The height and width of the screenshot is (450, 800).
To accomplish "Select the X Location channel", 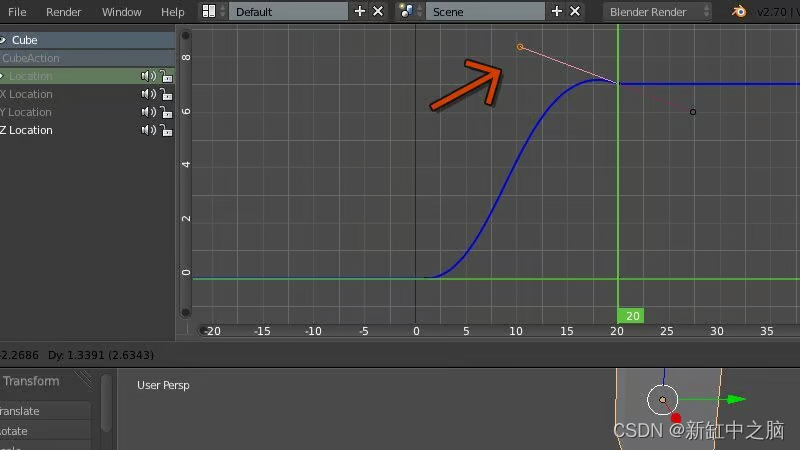I will click(x=26, y=94).
